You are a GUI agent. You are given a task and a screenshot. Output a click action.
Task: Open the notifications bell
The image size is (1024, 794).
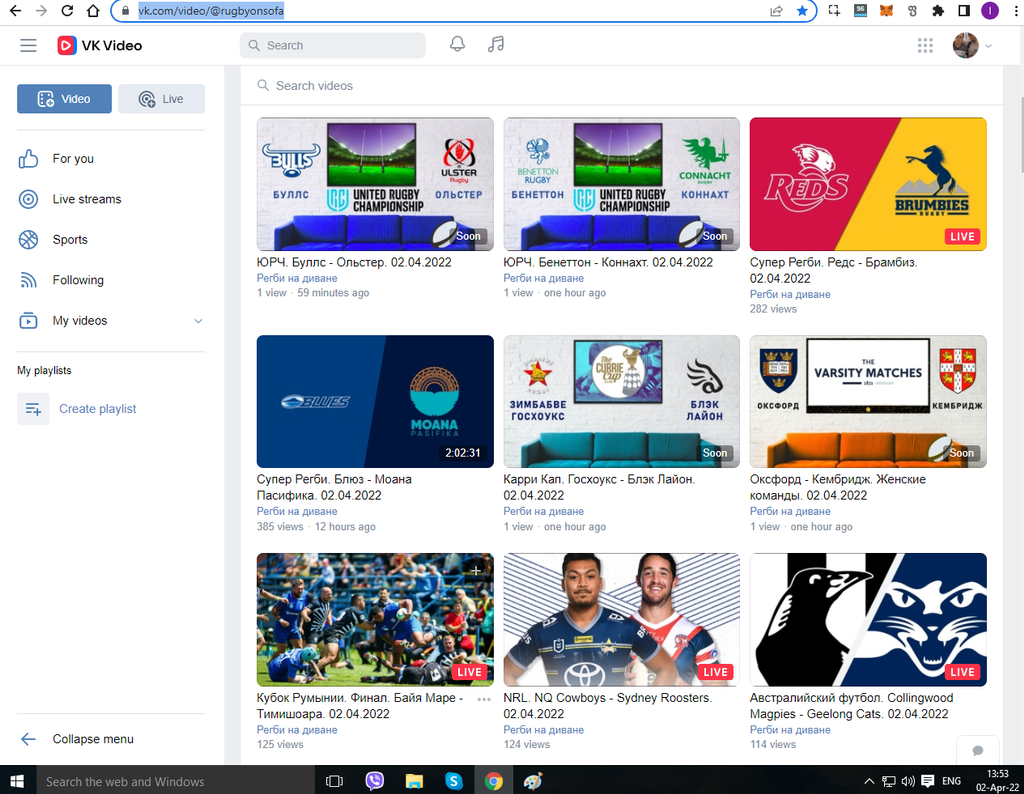457,44
